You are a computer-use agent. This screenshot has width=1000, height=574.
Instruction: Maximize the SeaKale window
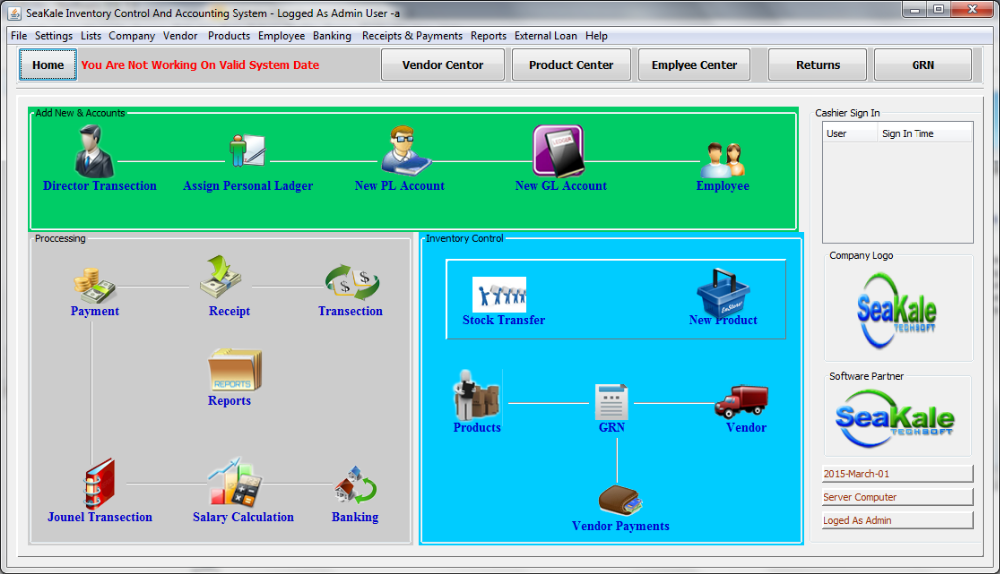[938, 9]
